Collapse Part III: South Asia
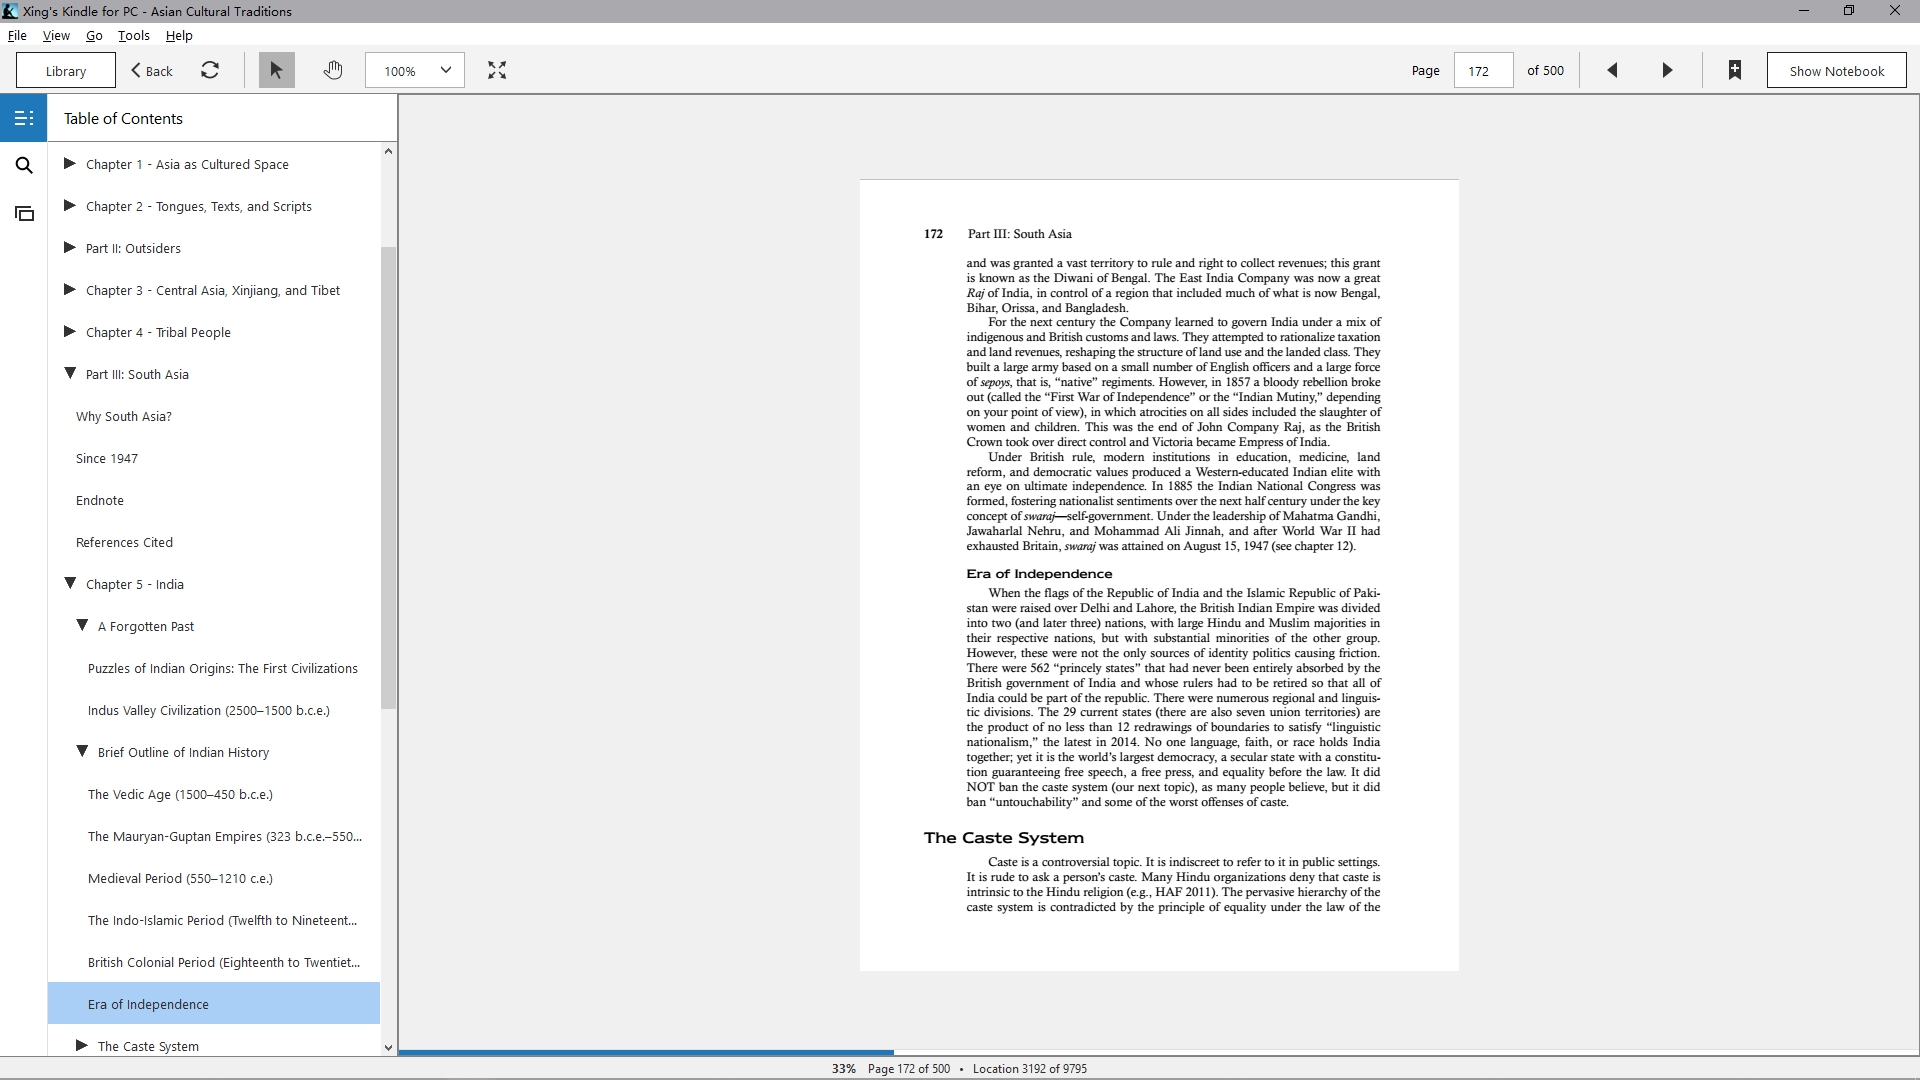Viewport: 1920px width, 1080px height. 70,373
